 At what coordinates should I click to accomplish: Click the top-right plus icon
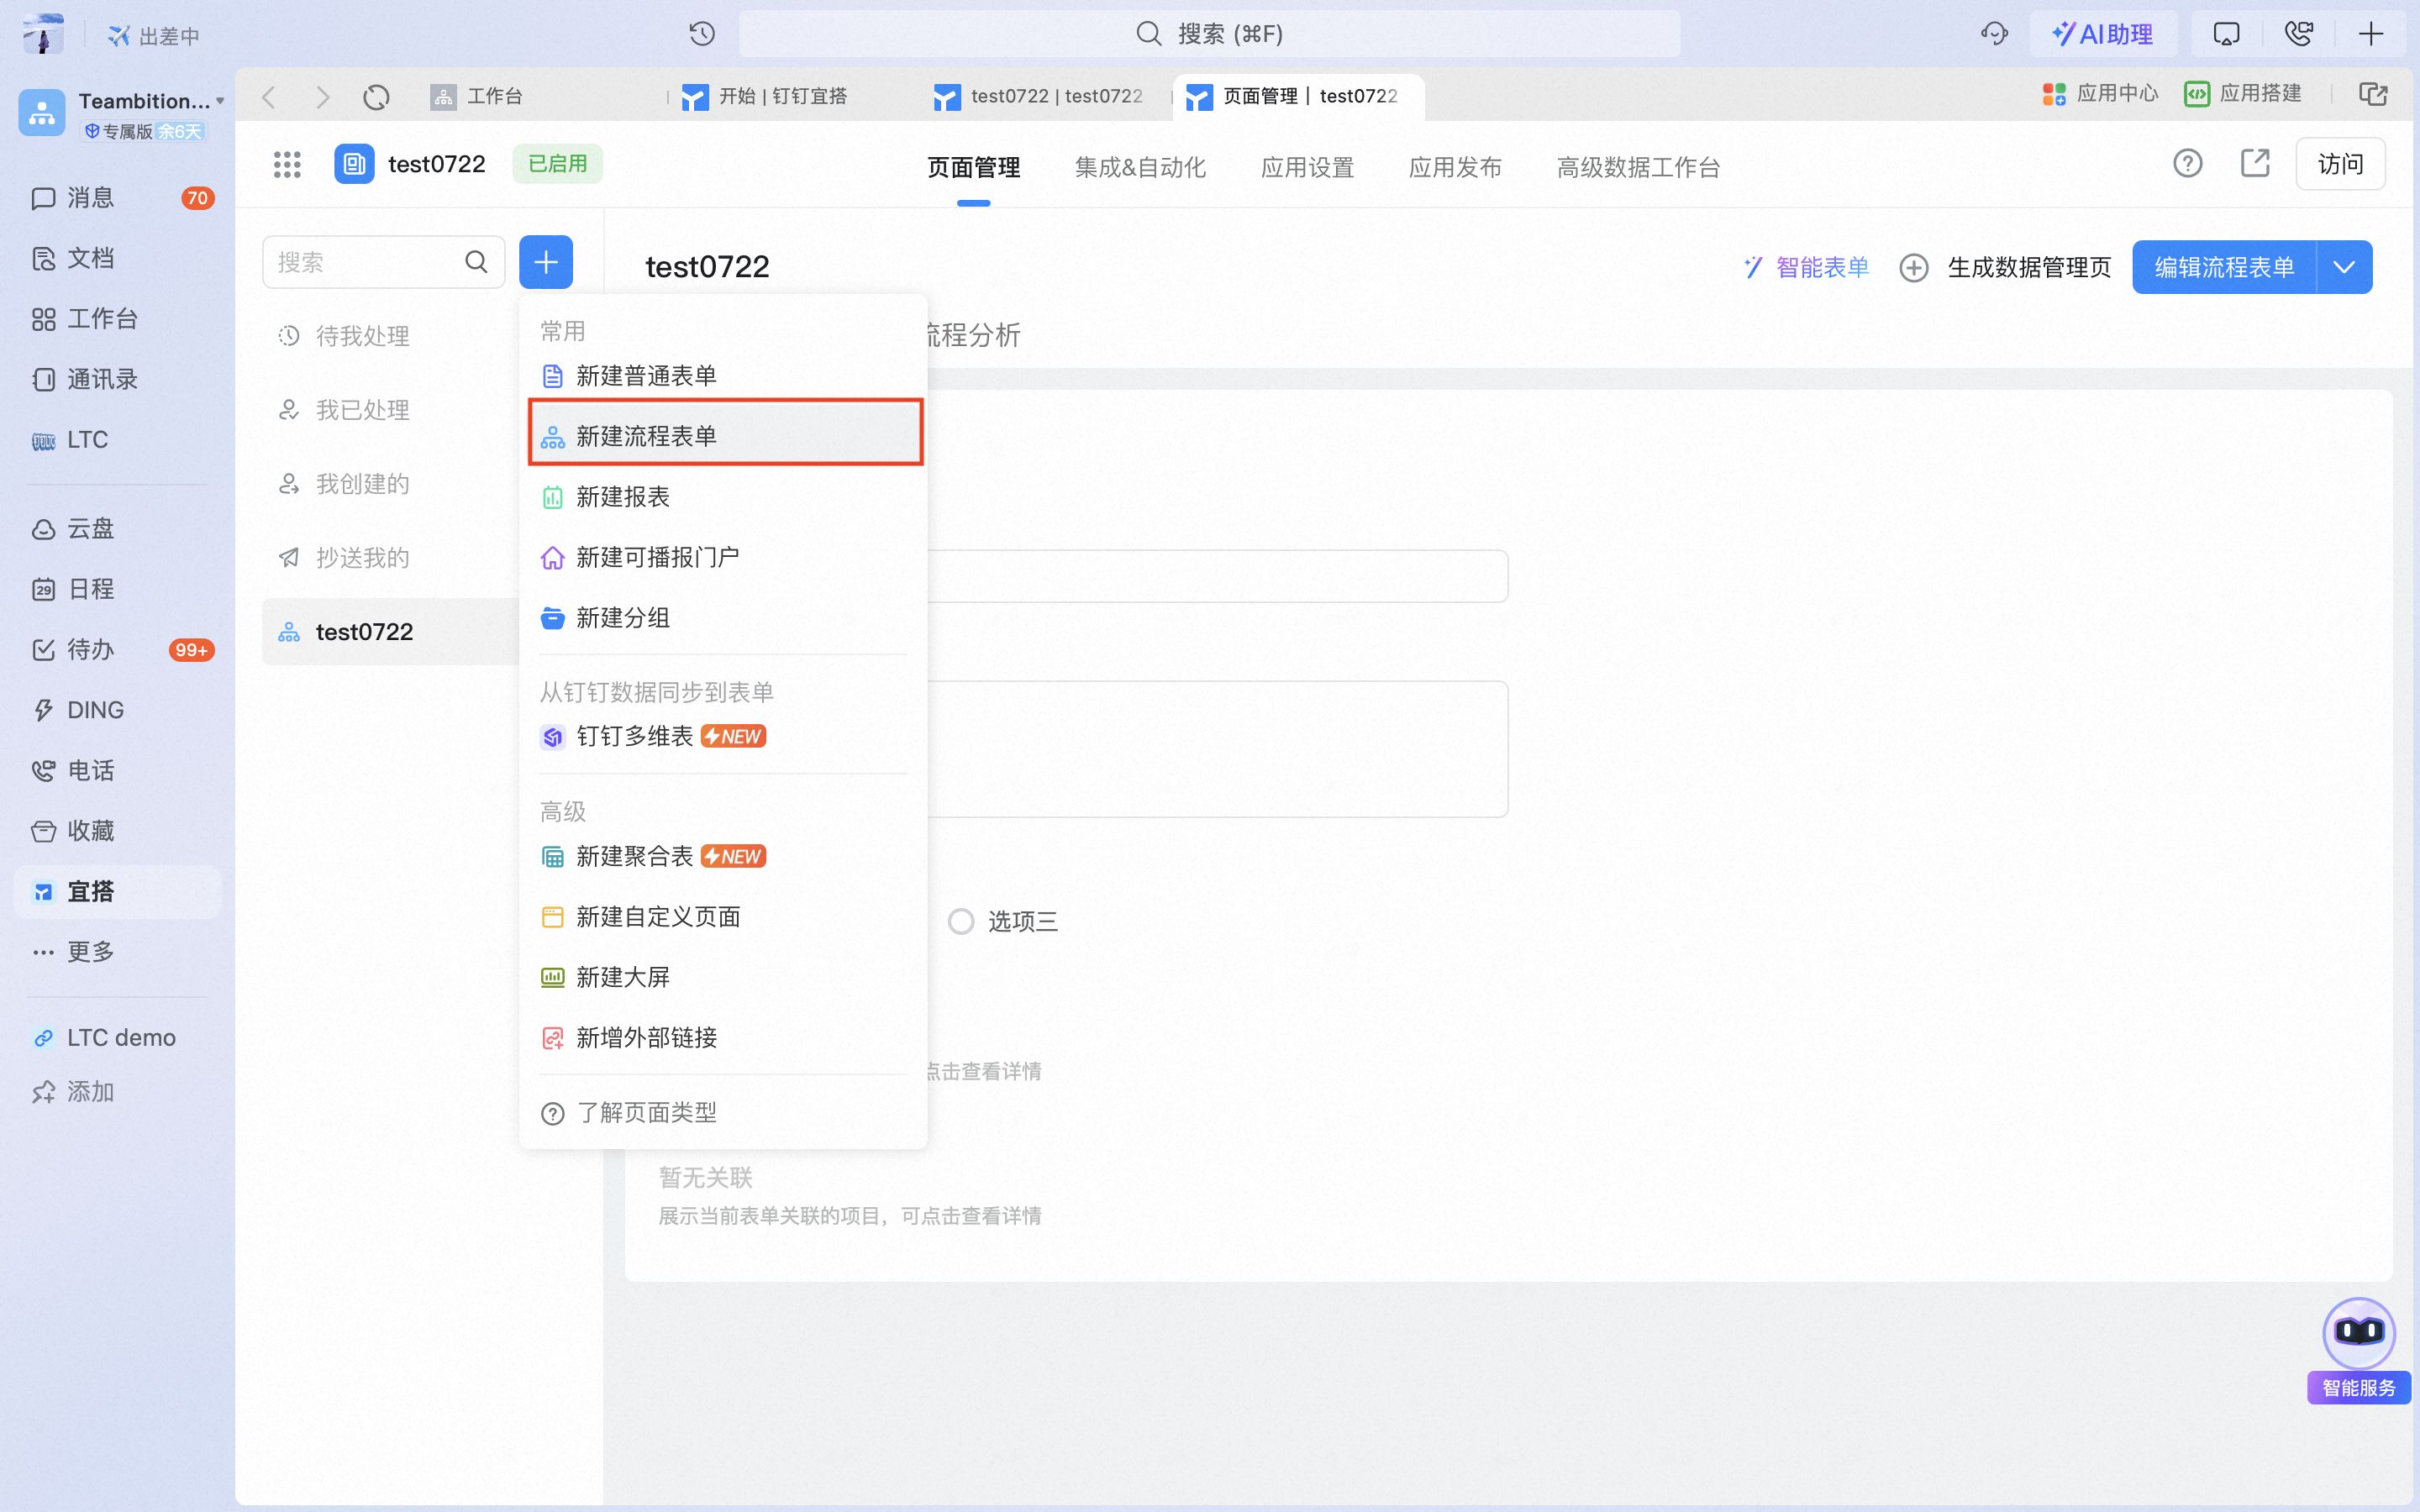2371,34
